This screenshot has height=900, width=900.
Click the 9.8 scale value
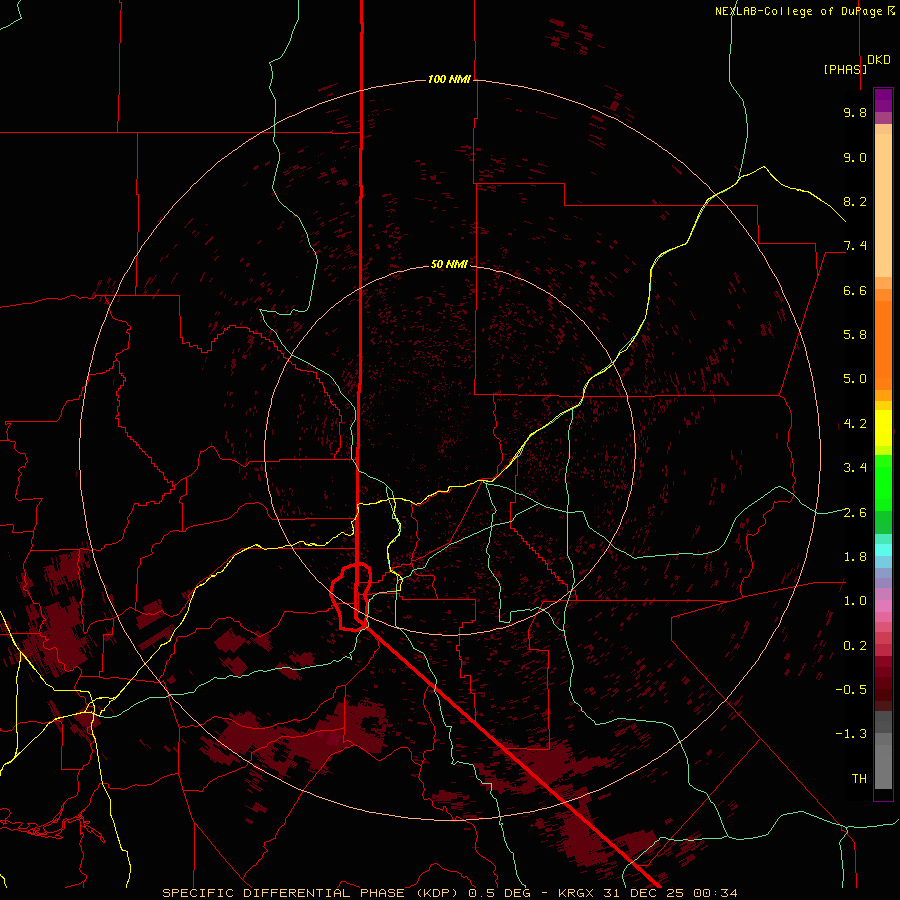click(x=855, y=112)
